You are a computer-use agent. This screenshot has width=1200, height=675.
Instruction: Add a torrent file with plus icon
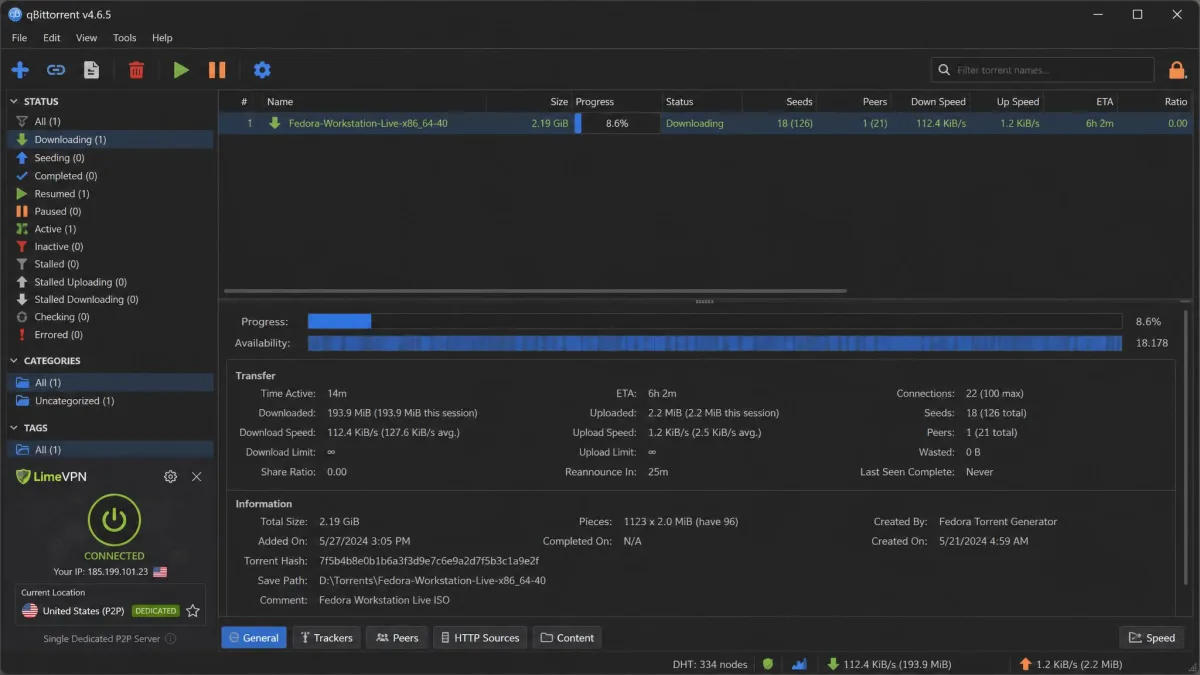coord(20,70)
